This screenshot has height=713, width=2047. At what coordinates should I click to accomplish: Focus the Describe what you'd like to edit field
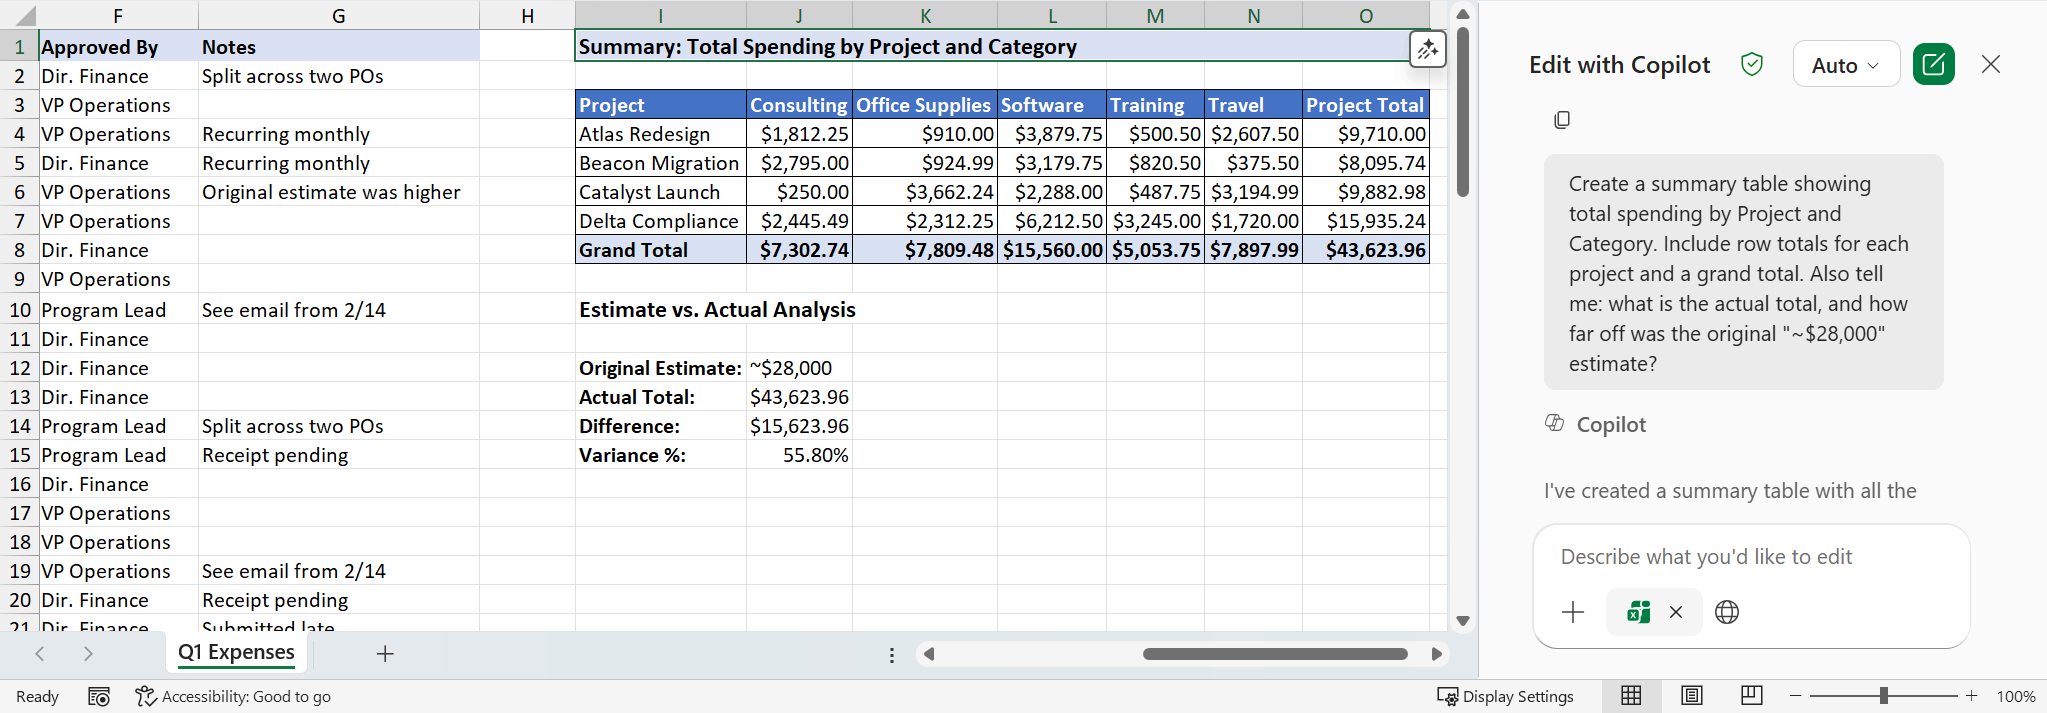(x=1750, y=557)
